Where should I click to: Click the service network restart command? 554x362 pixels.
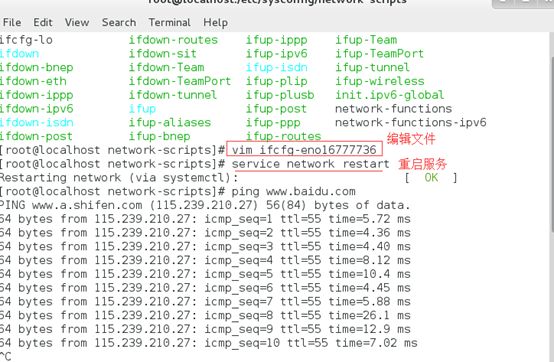tap(310, 164)
